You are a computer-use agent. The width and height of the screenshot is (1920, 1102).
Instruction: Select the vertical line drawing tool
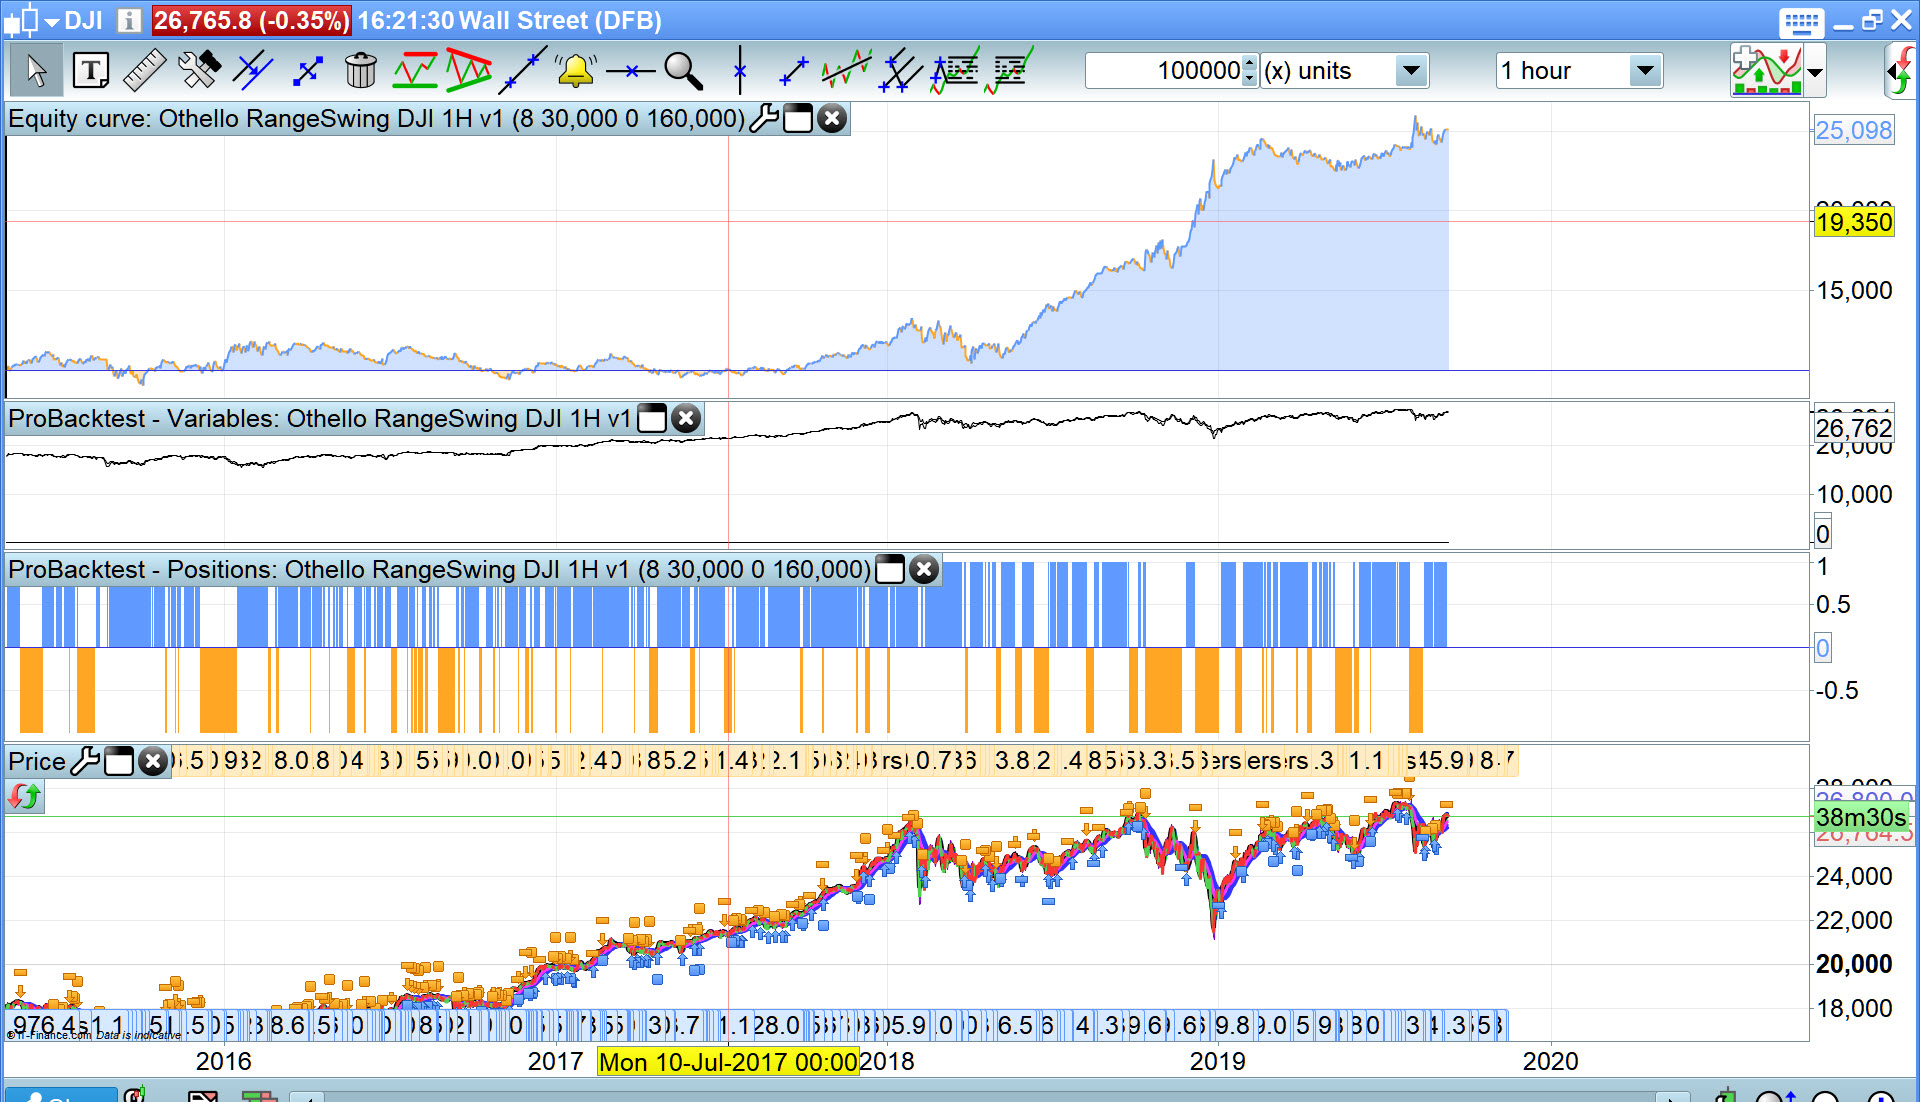click(x=739, y=71)
